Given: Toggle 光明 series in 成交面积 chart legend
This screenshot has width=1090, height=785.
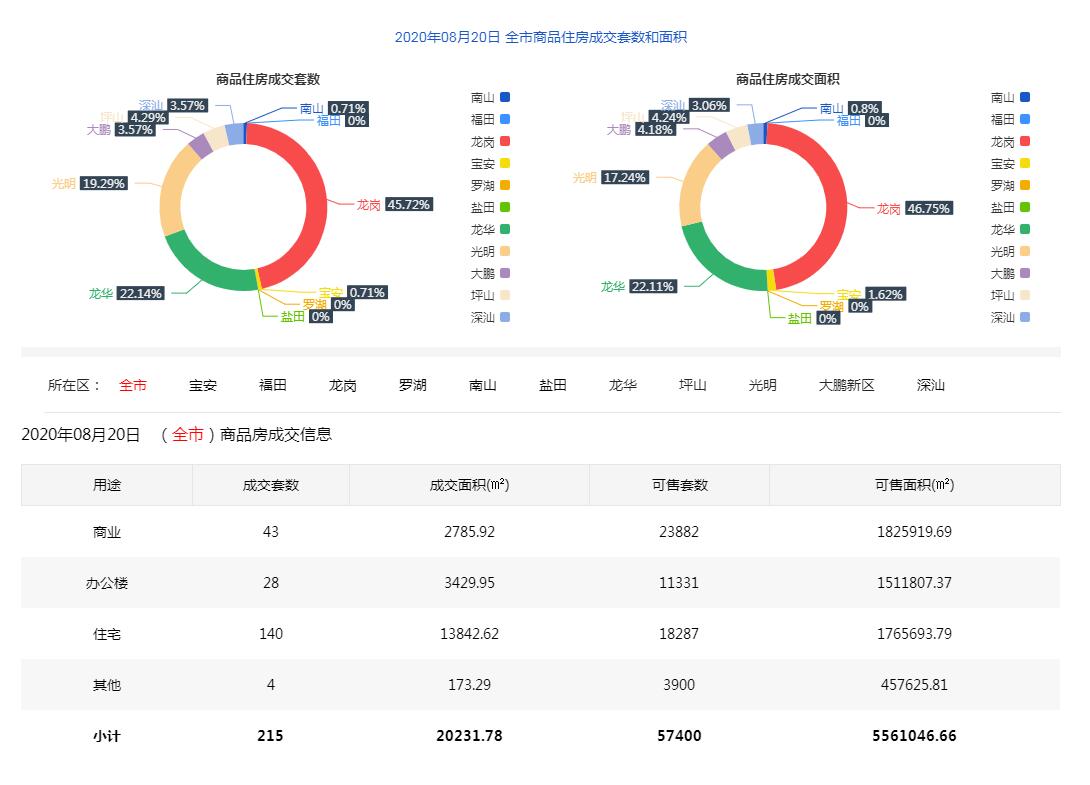Looking at the screenshot, I should 1025,251.
